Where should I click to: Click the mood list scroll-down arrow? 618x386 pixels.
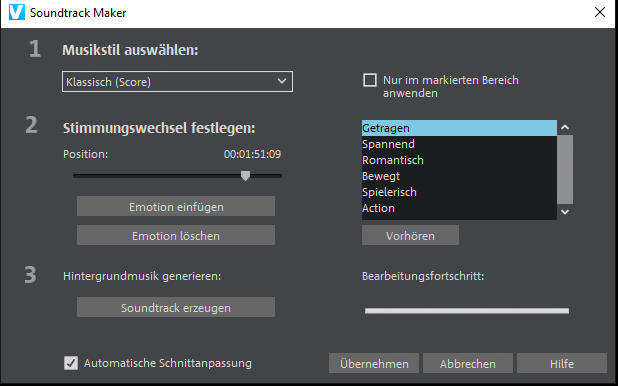click(x=565, y=212)
